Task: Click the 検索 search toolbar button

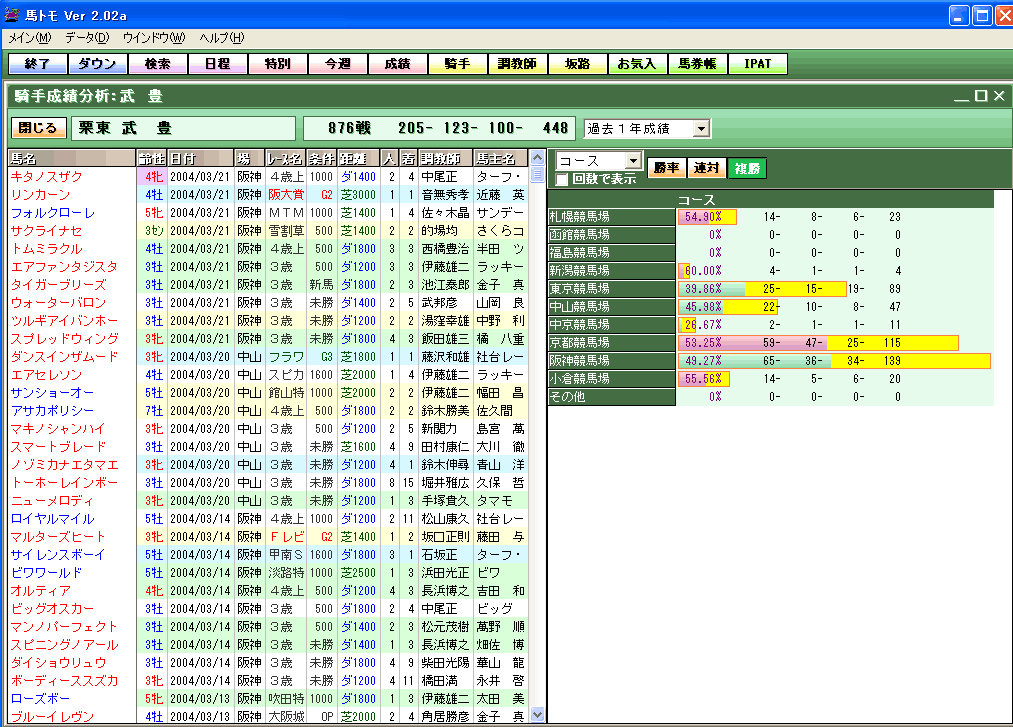Action: point(157,64)
